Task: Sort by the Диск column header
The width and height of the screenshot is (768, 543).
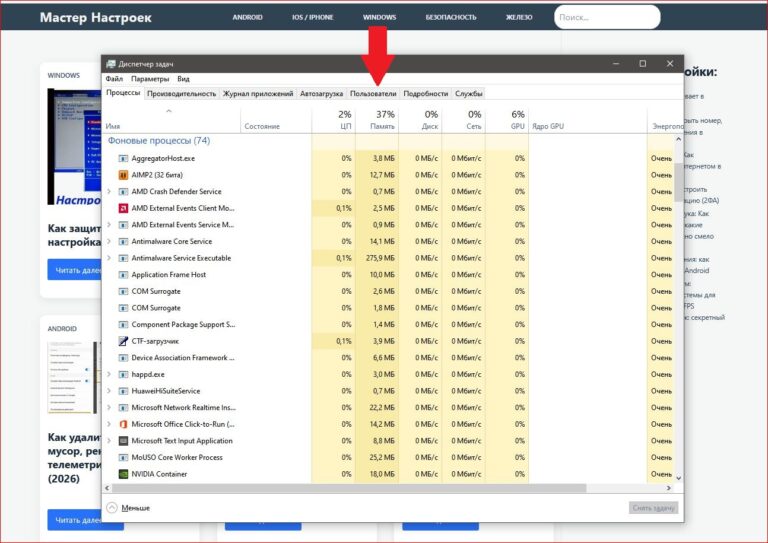Action: [x=420, y=120]
